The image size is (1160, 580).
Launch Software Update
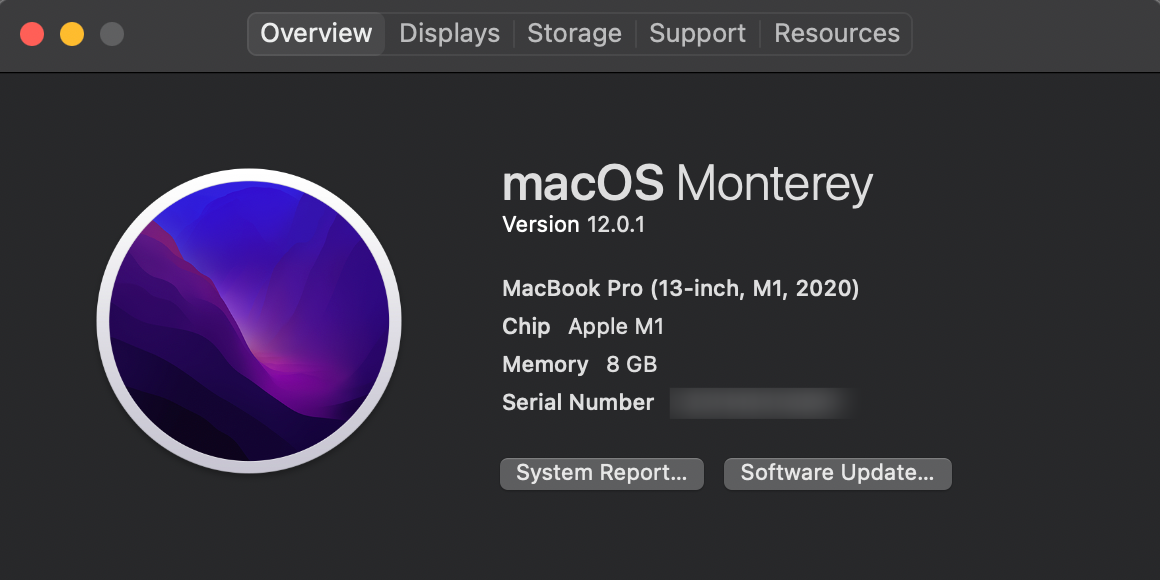pos(837,473)
